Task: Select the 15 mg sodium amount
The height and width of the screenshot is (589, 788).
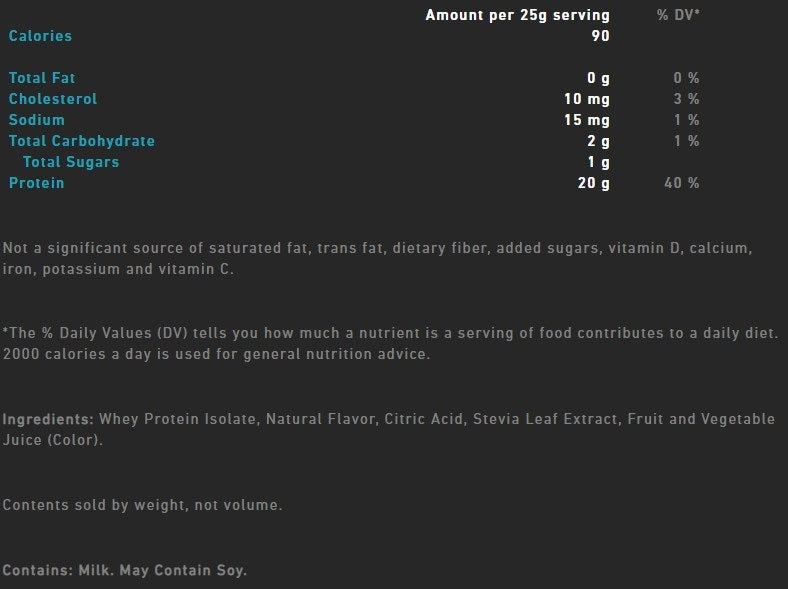Action: pyautogui.click(x=587, y=120)
